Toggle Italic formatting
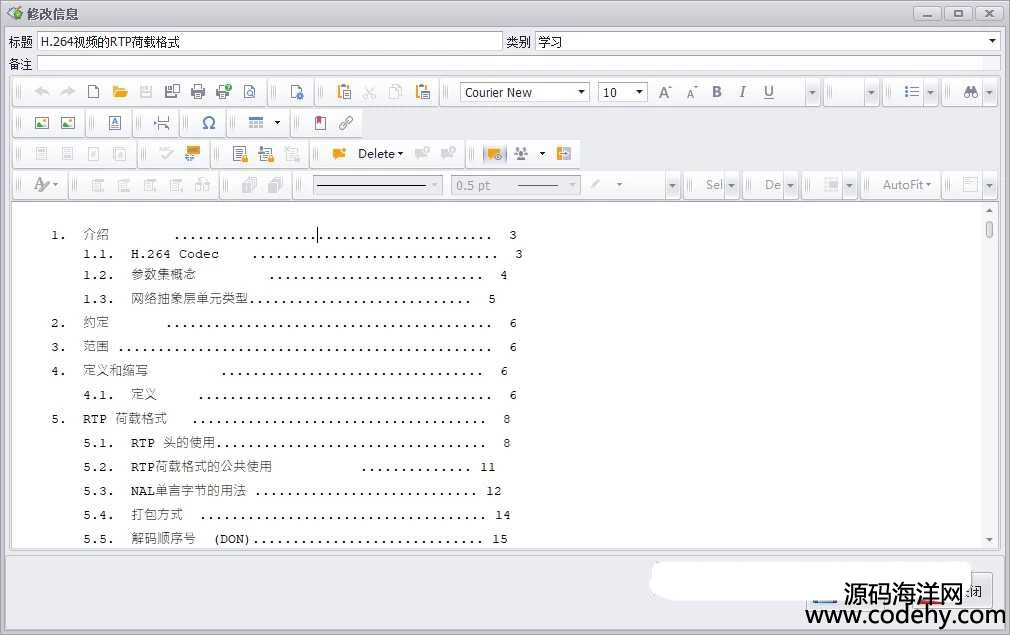Viewport: 1010px width, 635px height. 742,92
